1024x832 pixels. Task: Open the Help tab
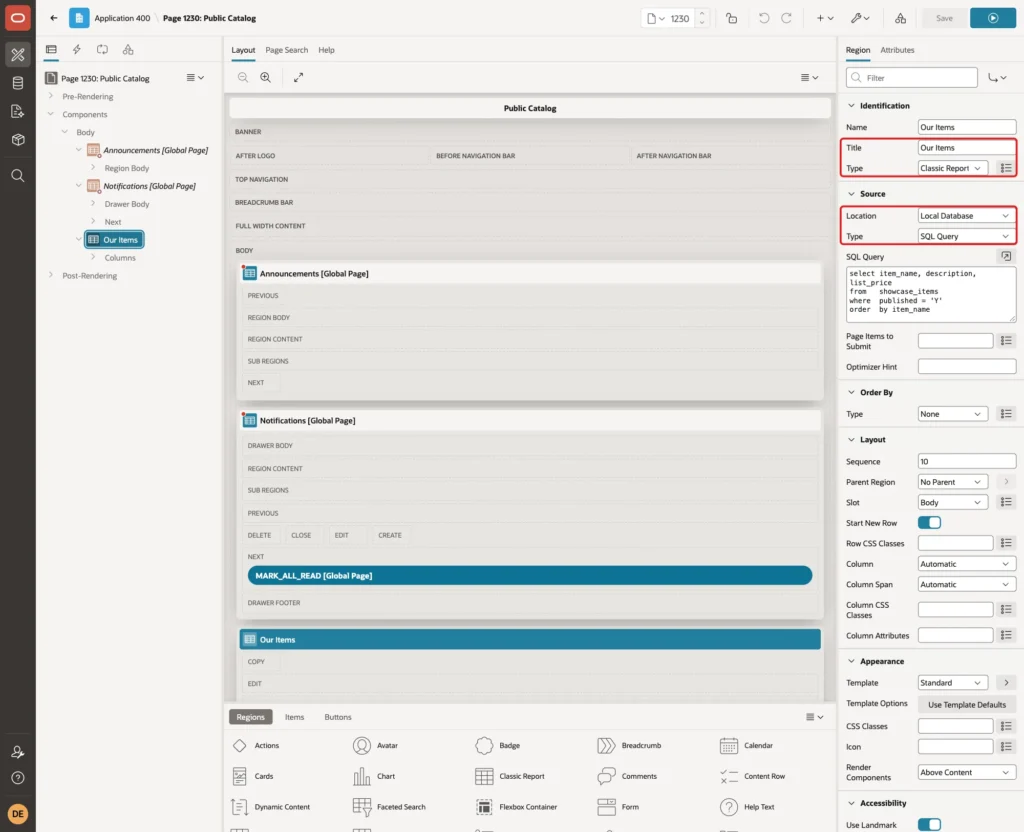coord(327,50)
